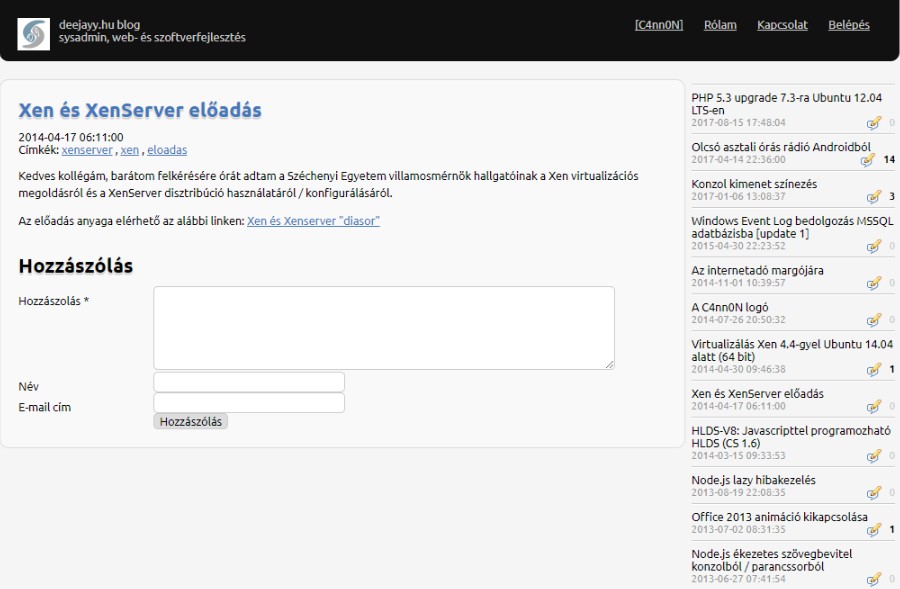Click comment icon for Office 2013 animáció post

click(x=874, y=529)
